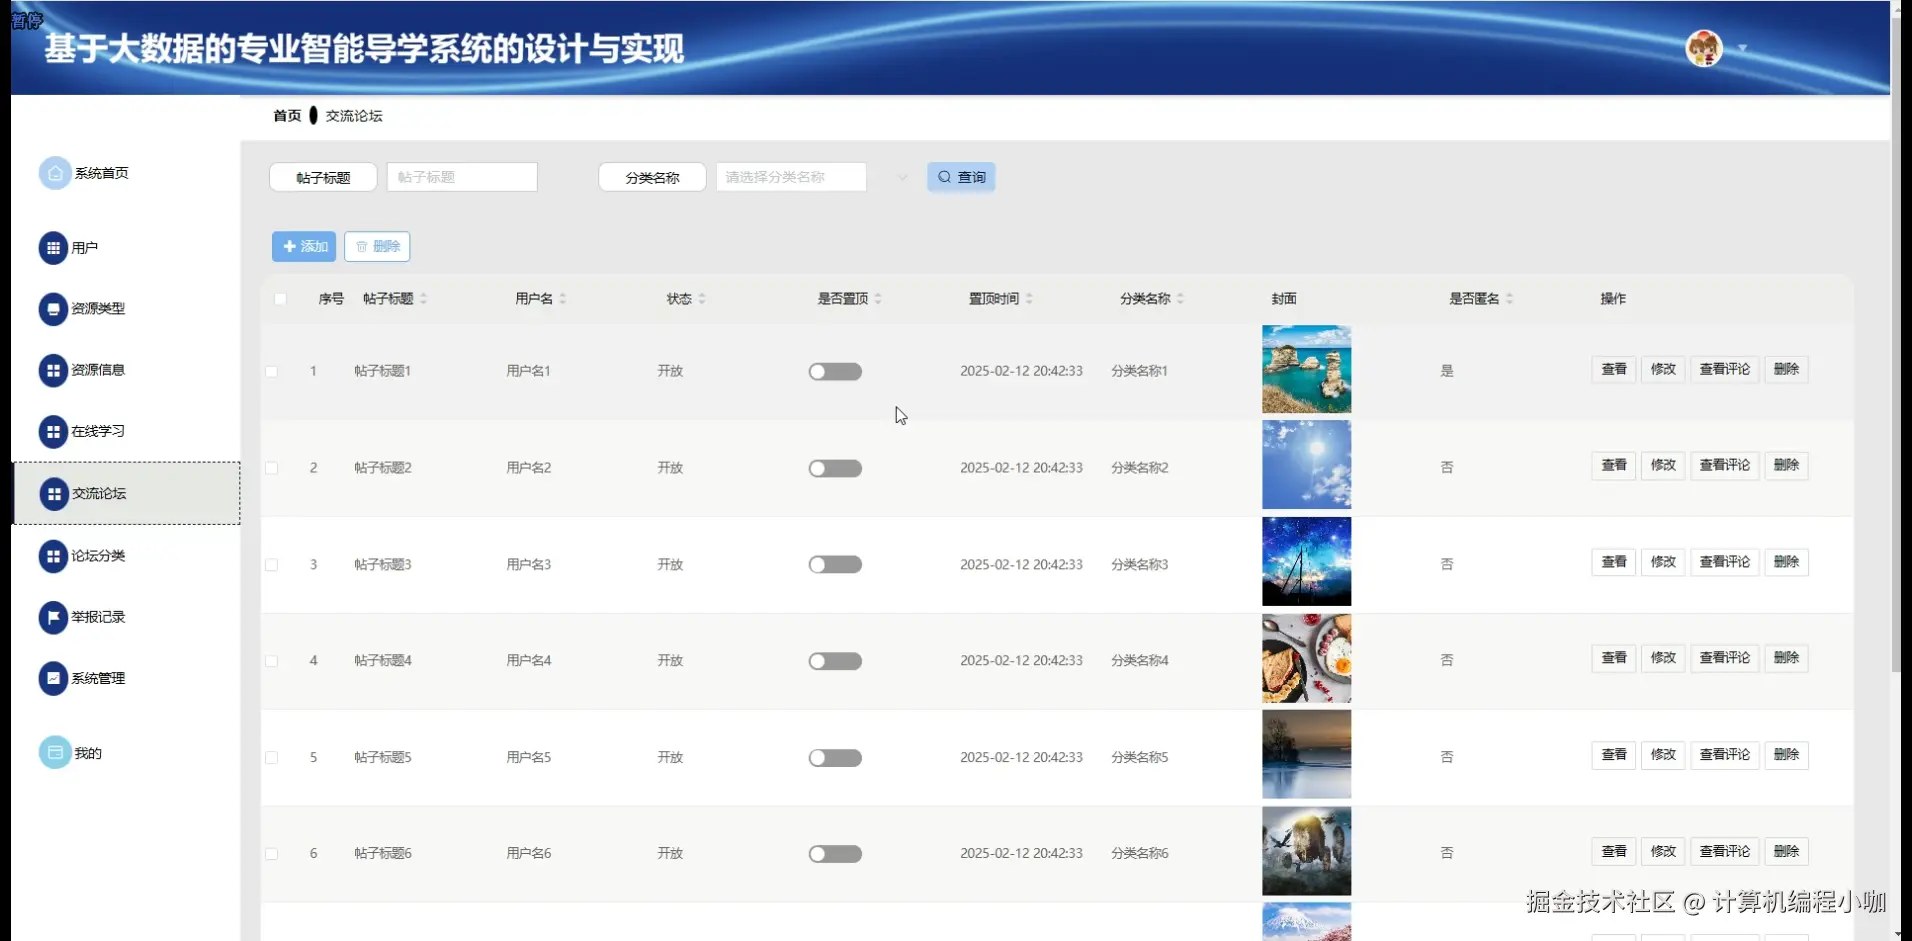Sort table by 状态 column arrows
The height and width of the screenshot is (941, 1912).
click(x=702, y=299)
